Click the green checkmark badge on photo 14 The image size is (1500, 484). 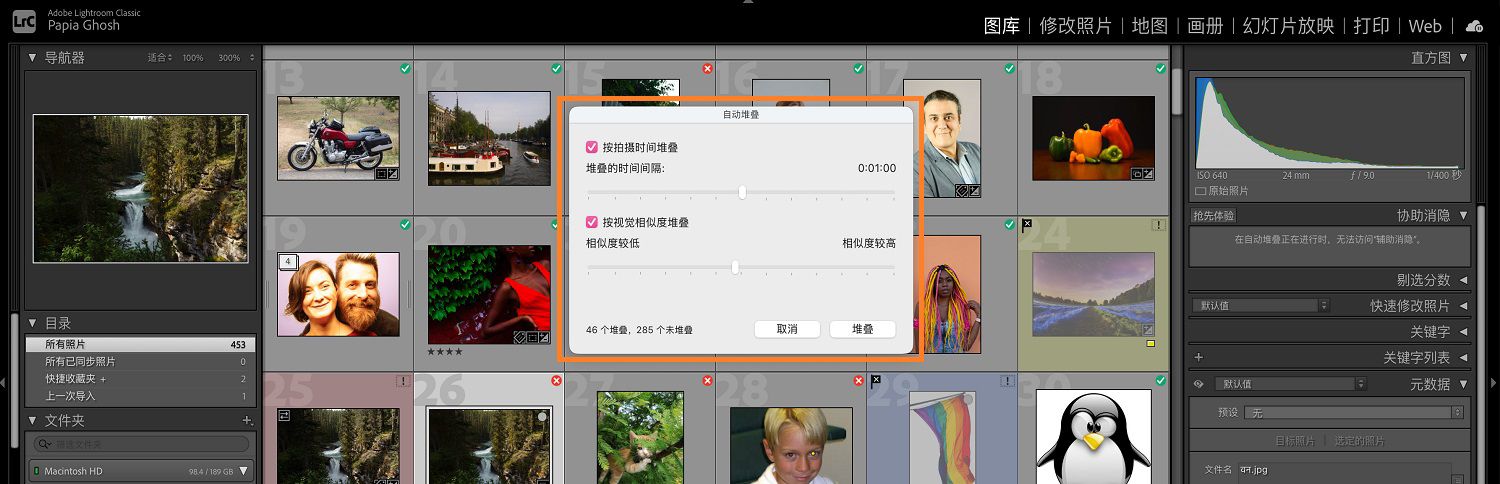tap(556, 68)
